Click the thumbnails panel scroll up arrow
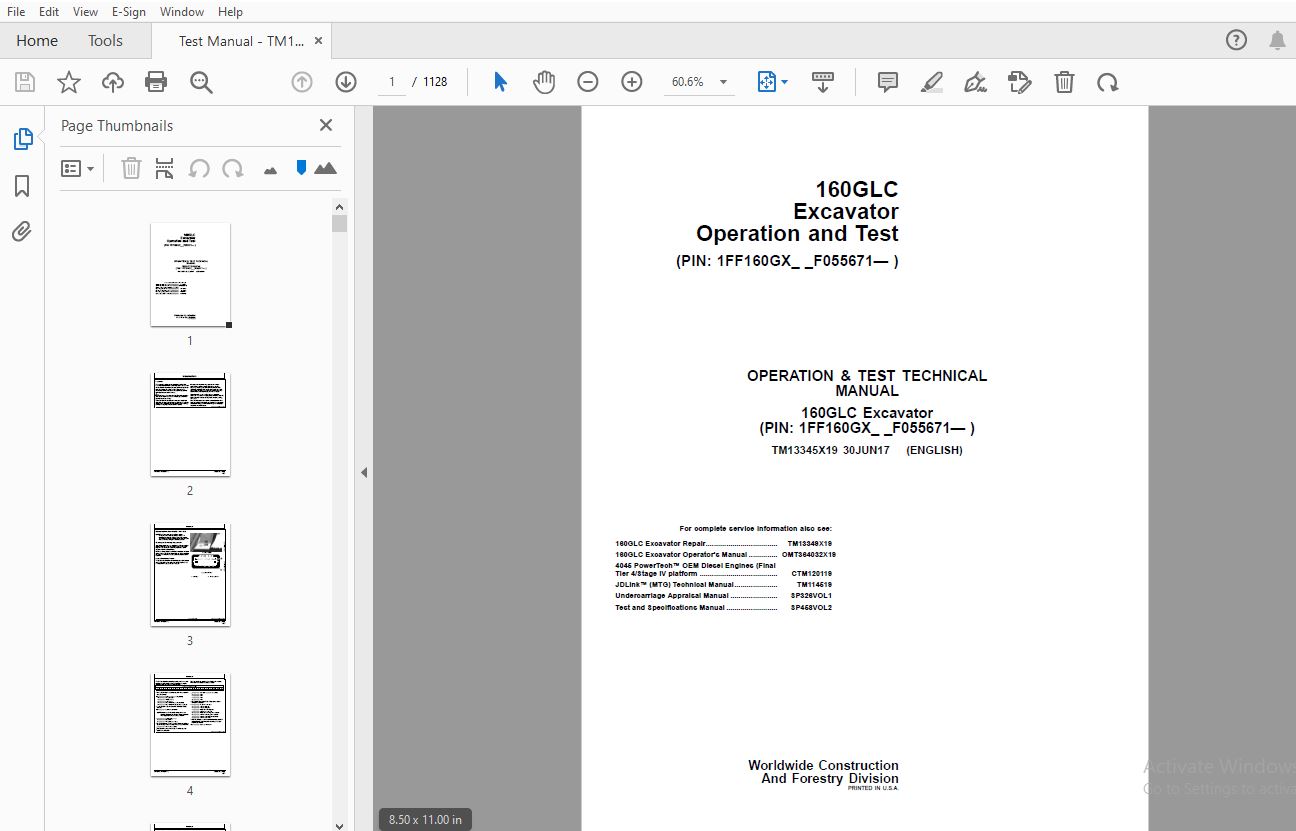This screenshot has height=831, width=1296. pos(339,205)
